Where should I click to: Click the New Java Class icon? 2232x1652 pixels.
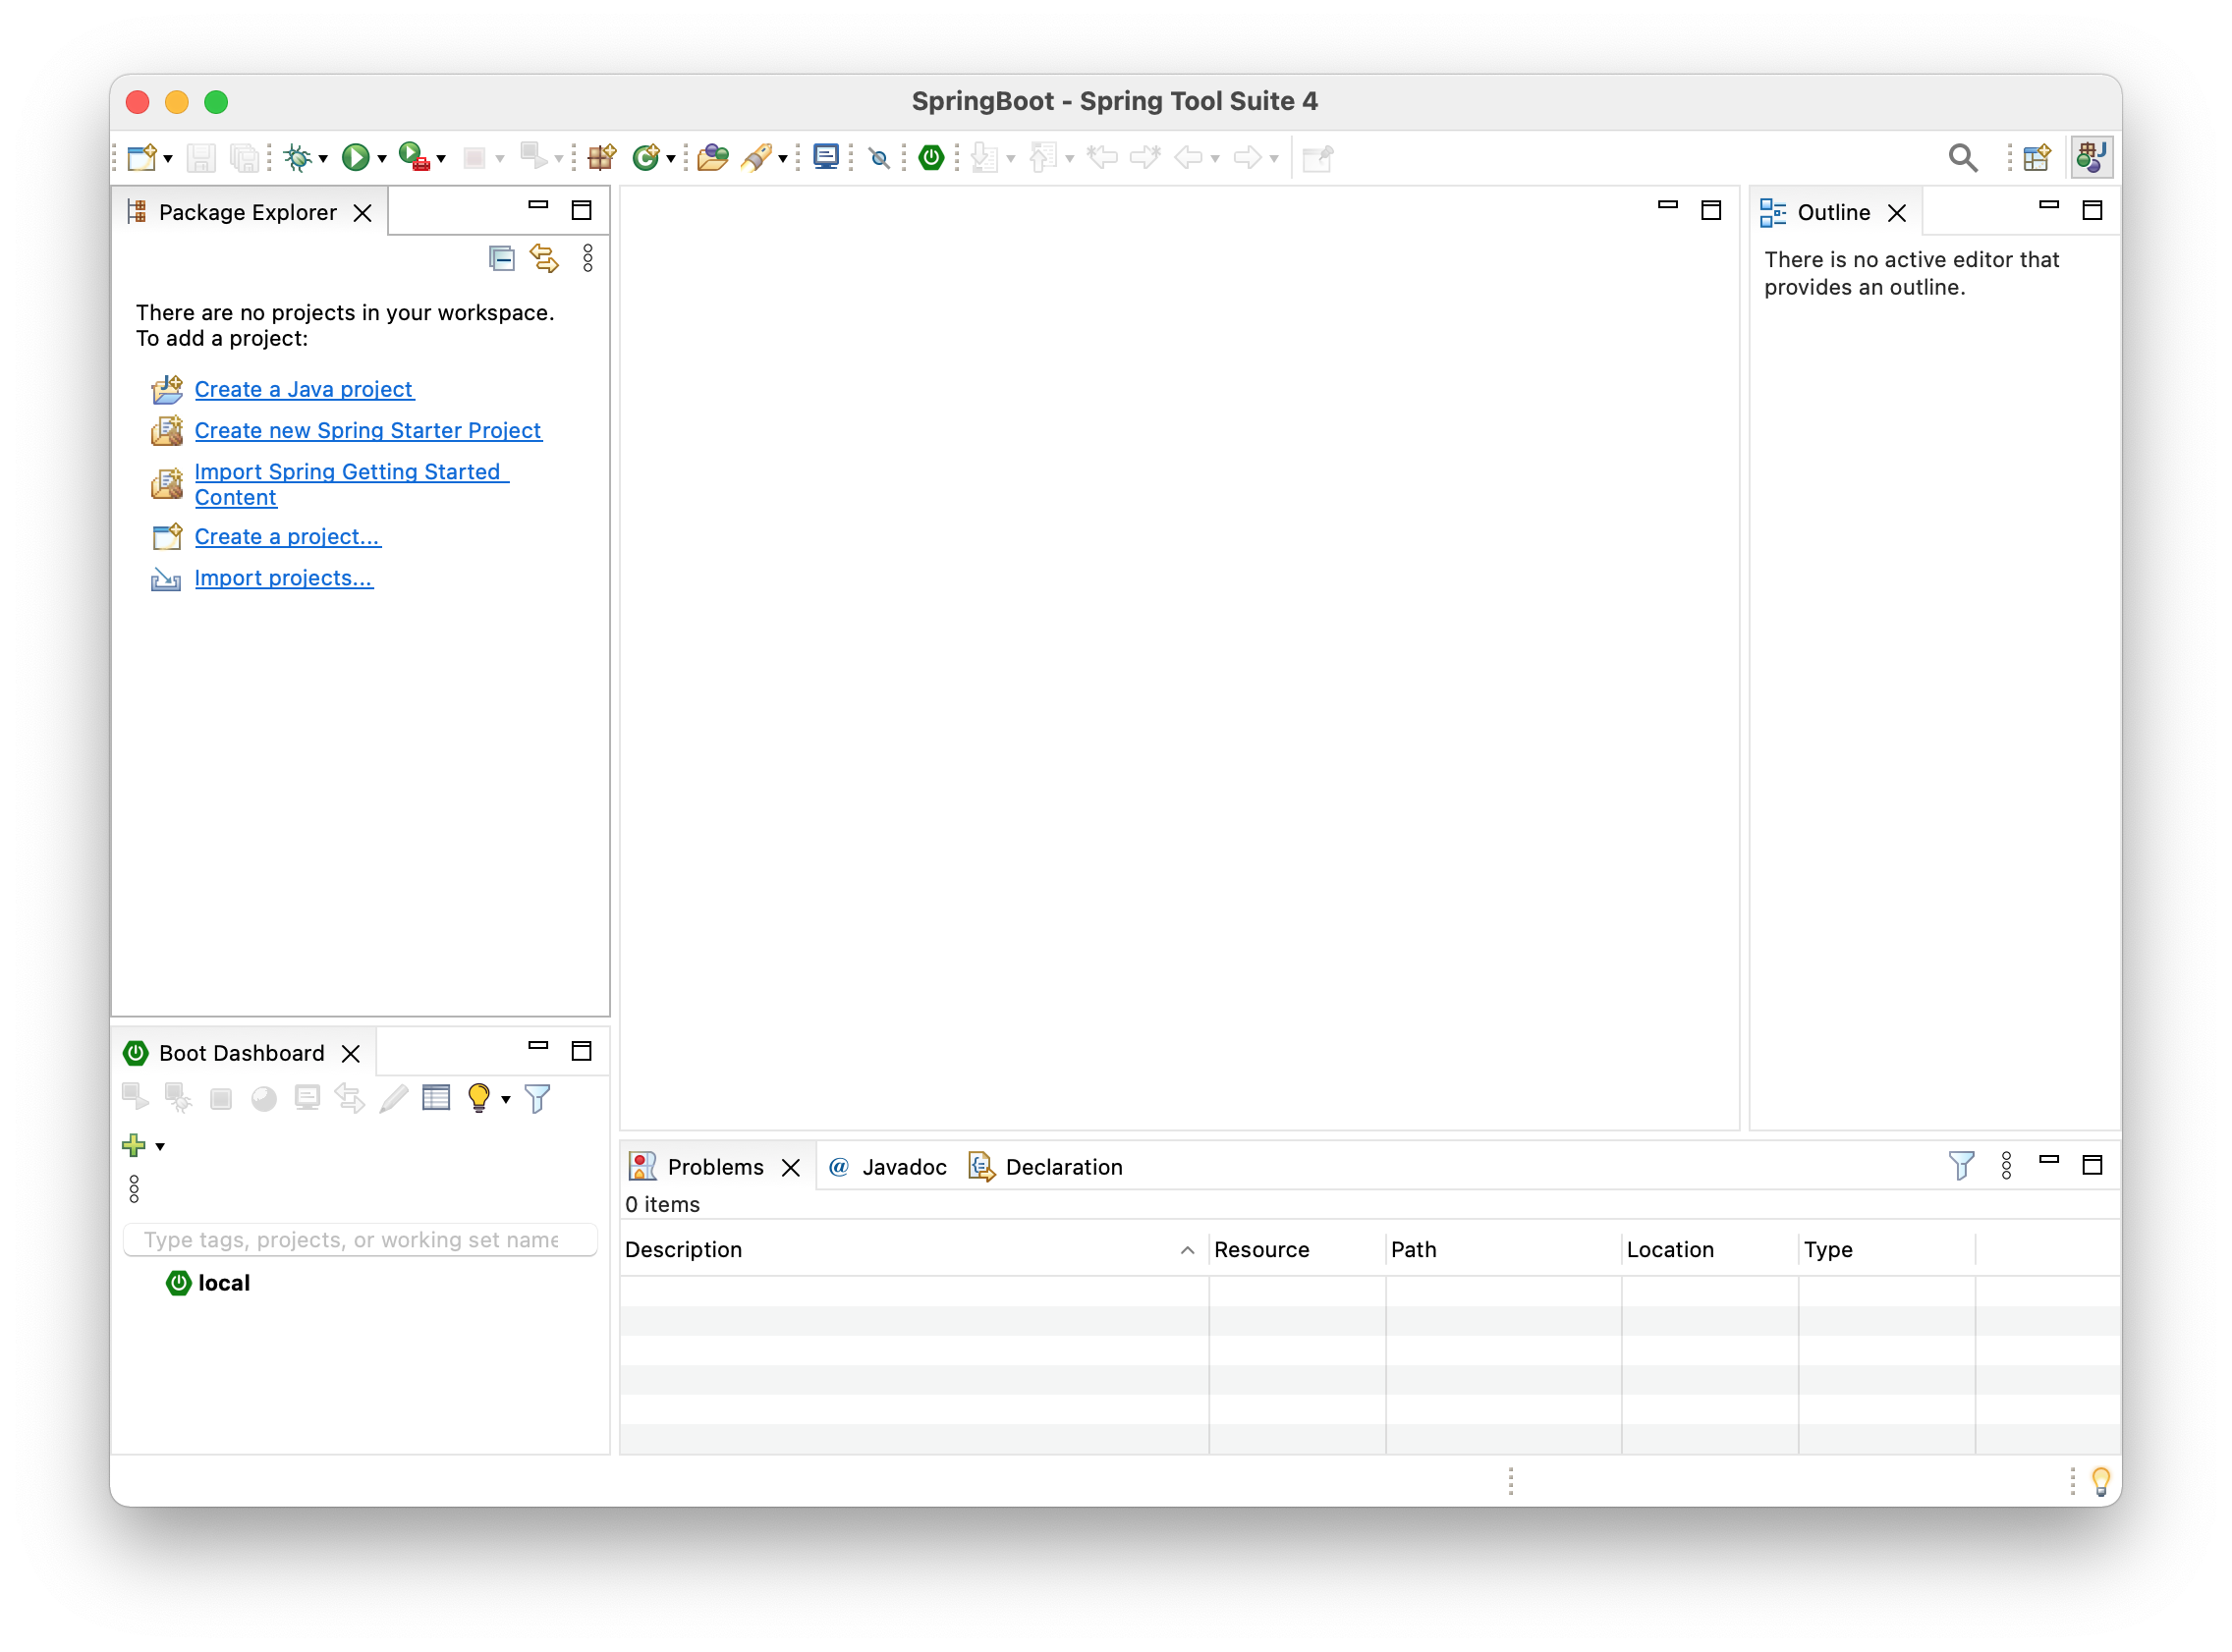point(646,157)
